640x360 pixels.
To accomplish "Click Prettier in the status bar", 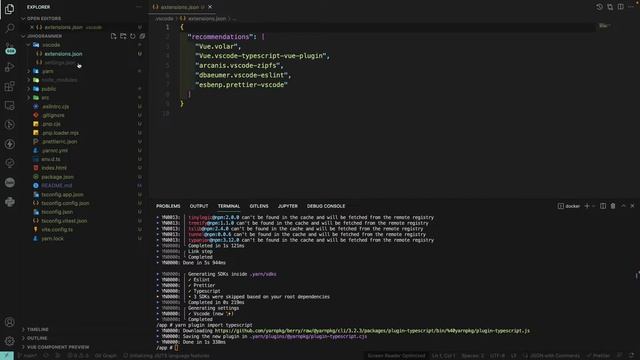I will pyautogui.click(x=599, y=356).
